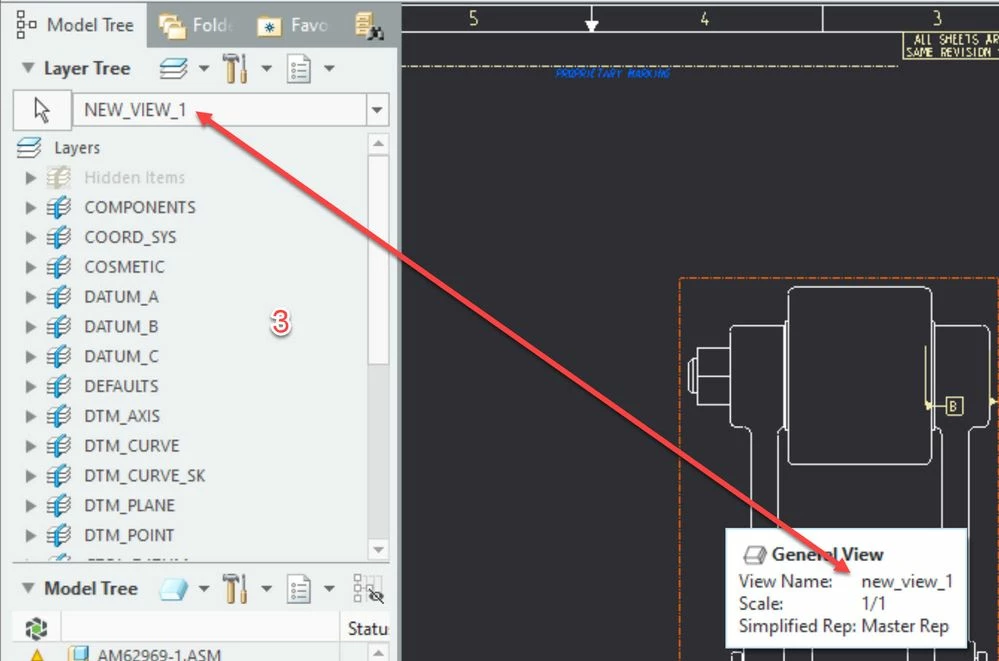This screenshot has width=999, height=661.
Task: Open the Model Tree settings dropdown arrow
Action: click(266, 588)
